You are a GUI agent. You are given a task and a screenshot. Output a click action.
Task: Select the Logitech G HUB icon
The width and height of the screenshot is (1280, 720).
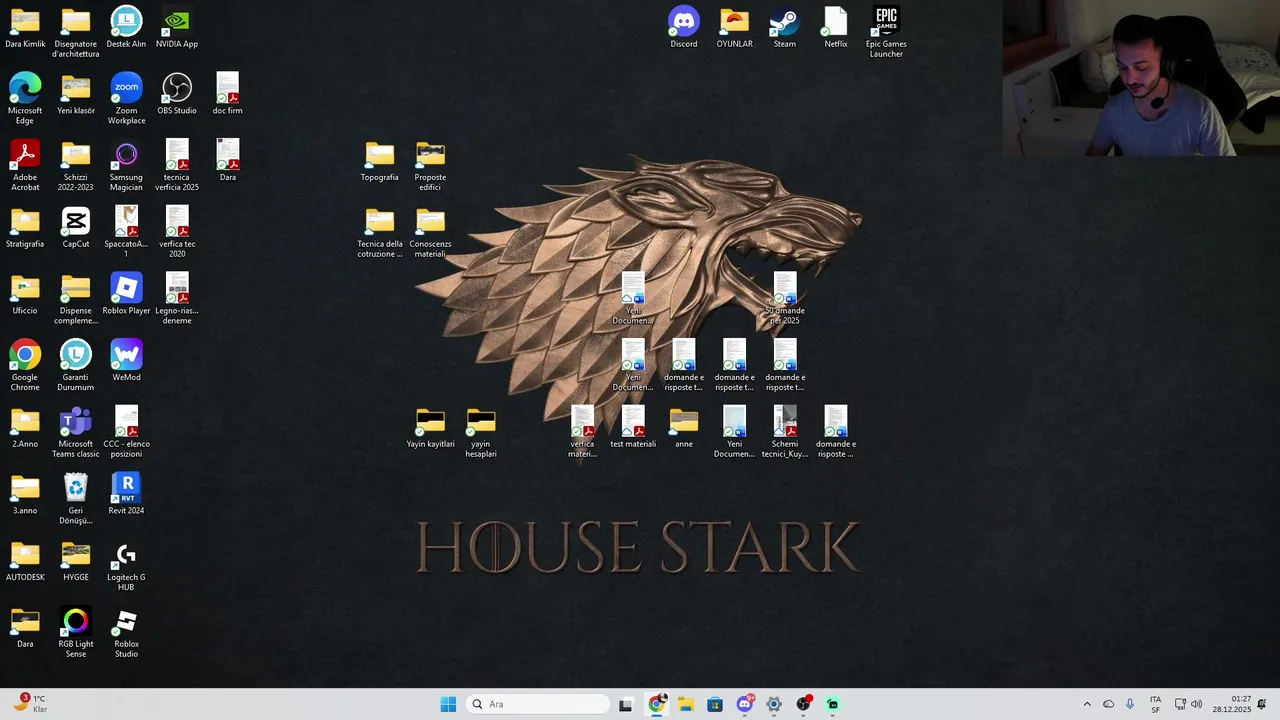point(126,565)
